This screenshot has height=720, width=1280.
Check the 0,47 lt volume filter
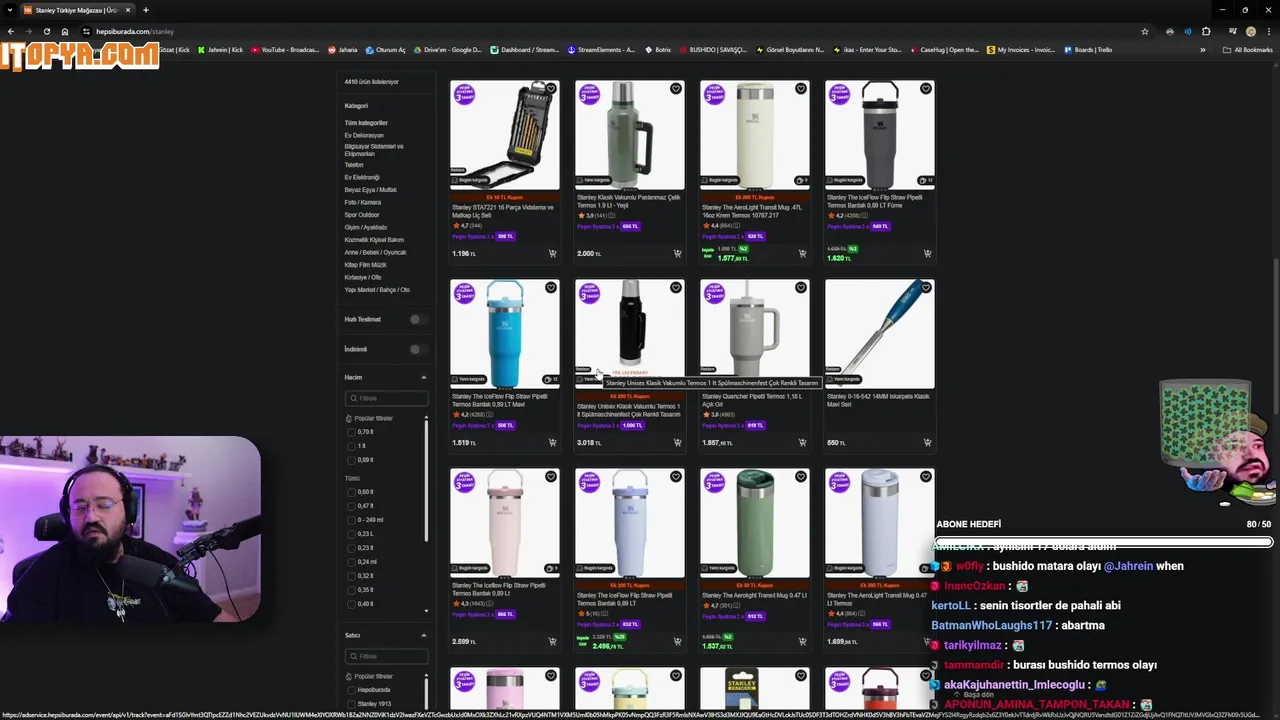click(351, 506)
